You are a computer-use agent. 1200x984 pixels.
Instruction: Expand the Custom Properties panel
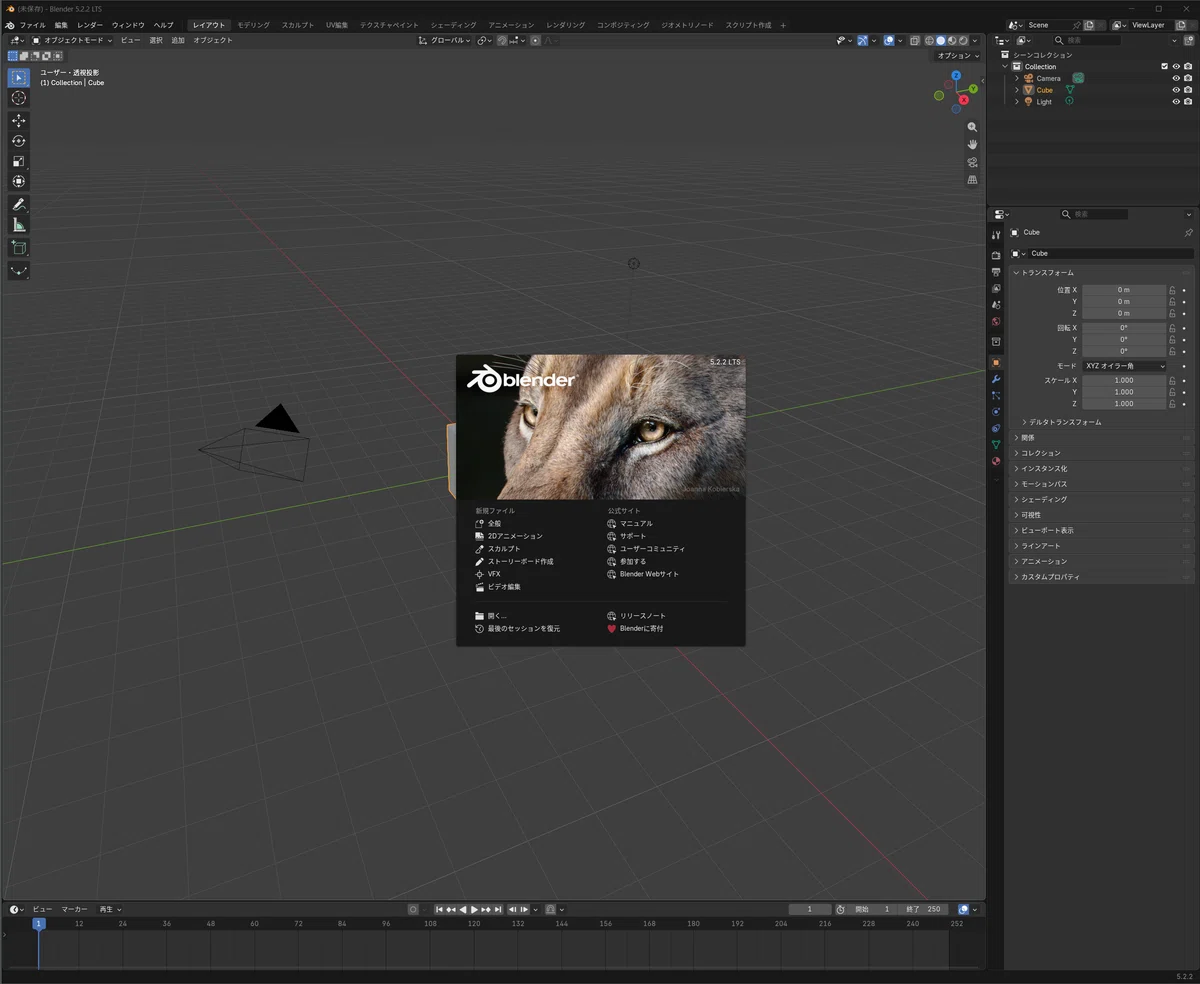click(1101, 577)
